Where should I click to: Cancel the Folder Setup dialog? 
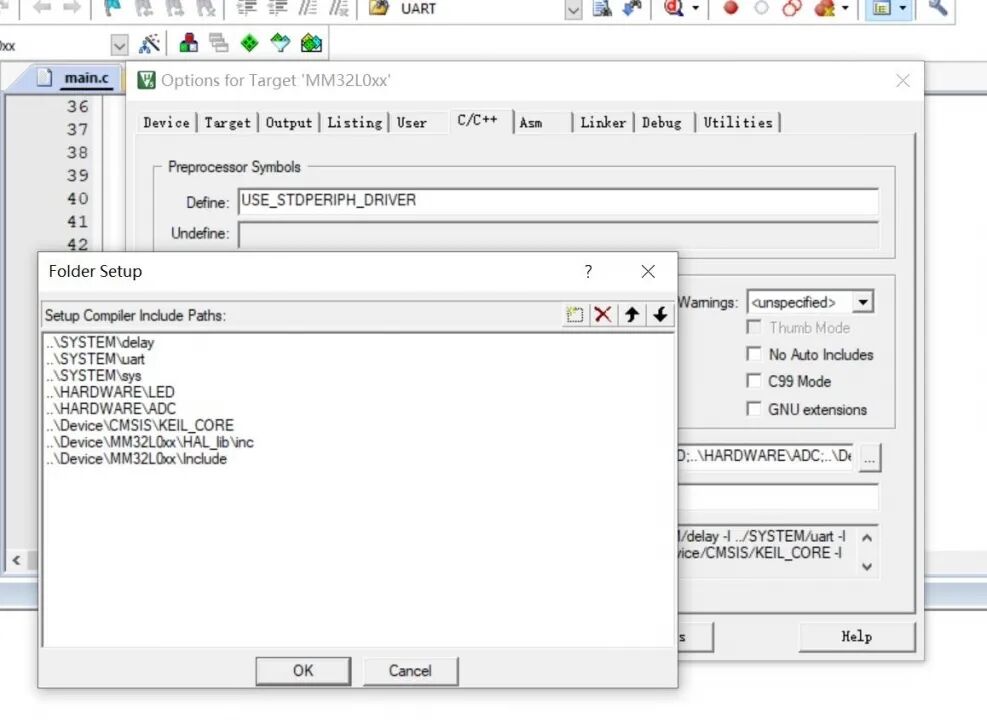410,671
